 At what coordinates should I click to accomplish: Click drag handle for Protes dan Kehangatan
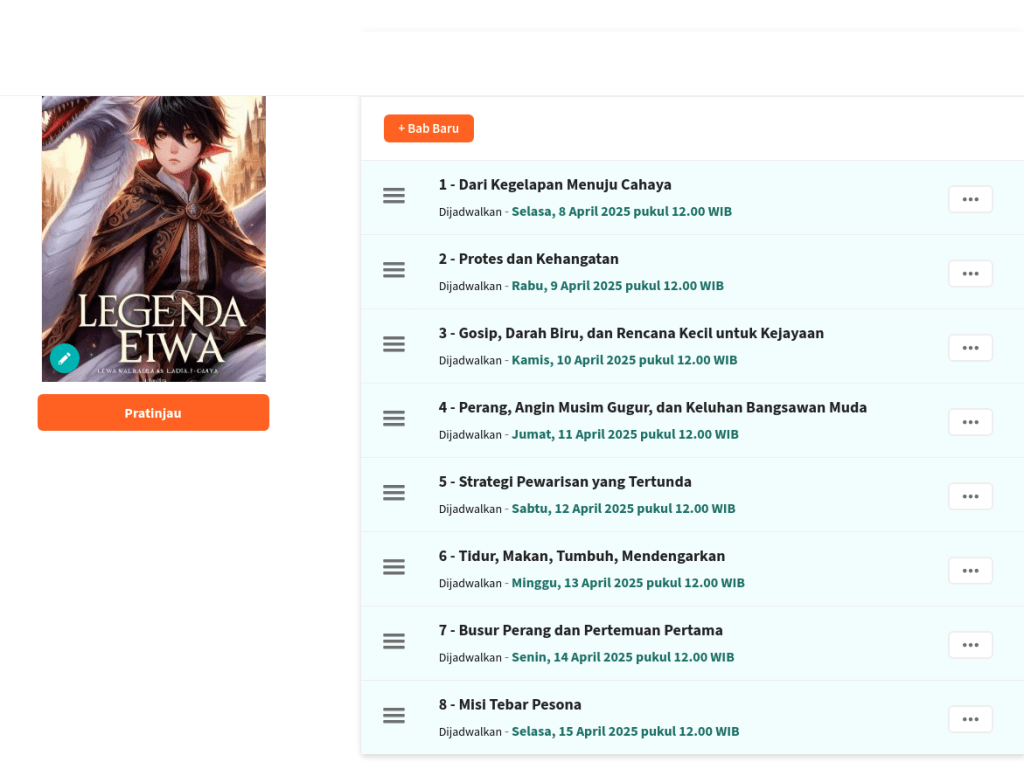(394, 270)
